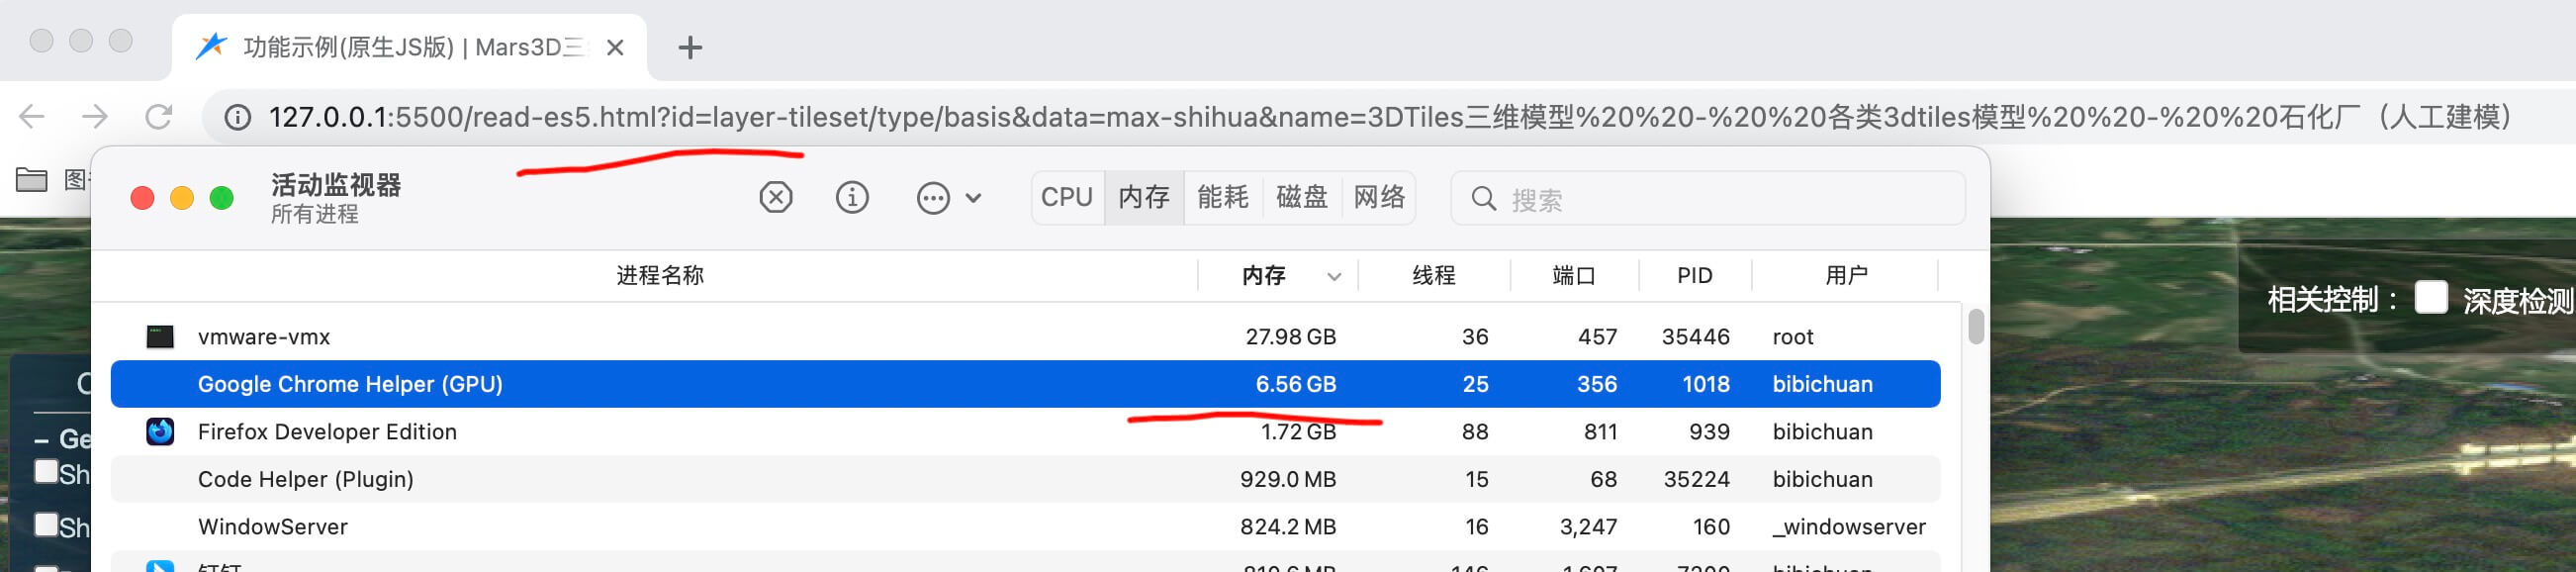Screen dimensions: 2576x572
Task: Toggle the second Sh checkbox in left panel
Action: [x=46, y=525]
